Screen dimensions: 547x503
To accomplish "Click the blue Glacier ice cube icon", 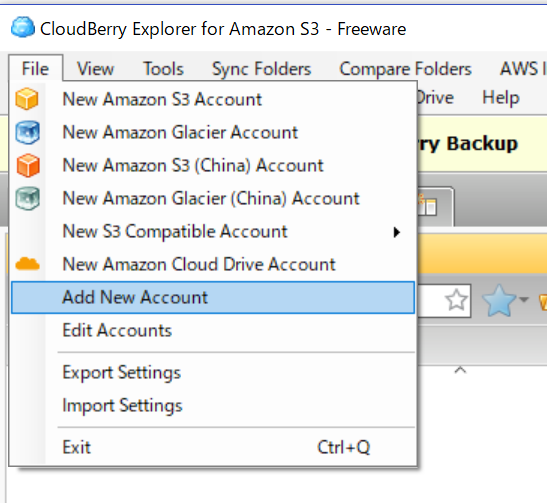I will click(x=27, y=132).
